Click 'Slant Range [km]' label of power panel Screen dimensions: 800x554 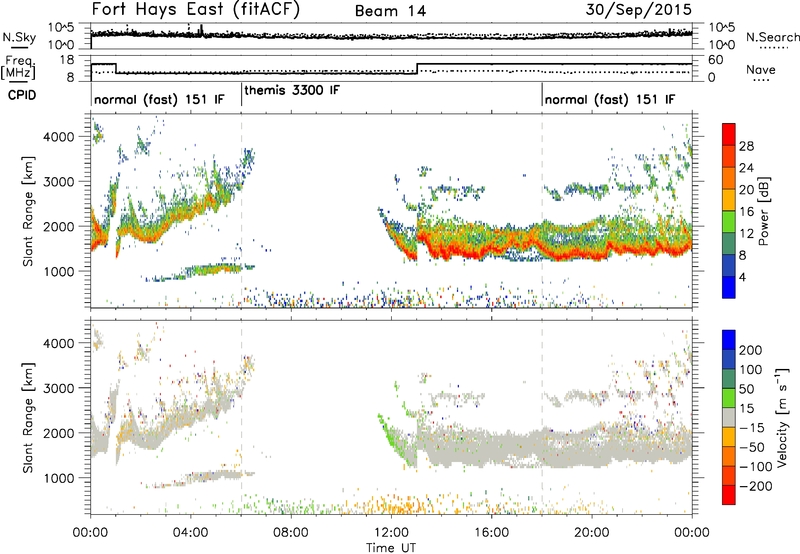click(x=28, y=211)
